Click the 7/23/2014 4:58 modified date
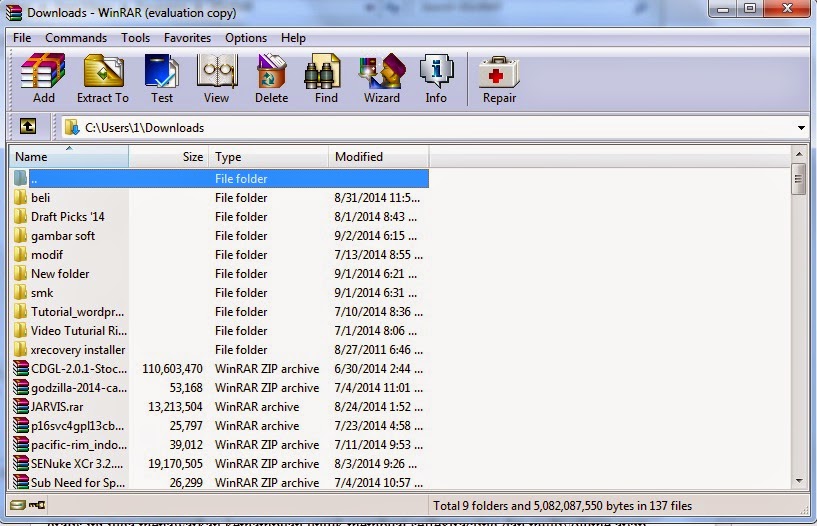The image size is (817, 526). [378, 425]
